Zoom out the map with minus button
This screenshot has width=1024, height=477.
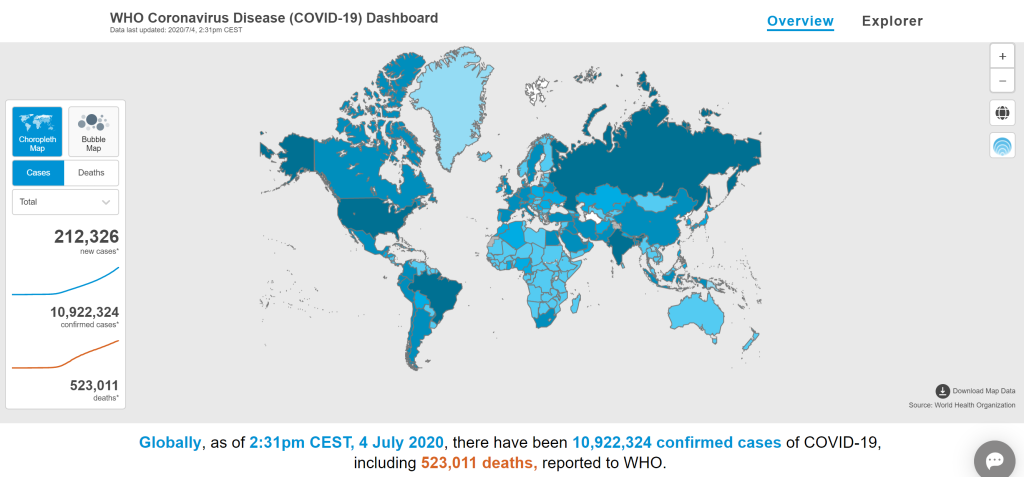1002,81
